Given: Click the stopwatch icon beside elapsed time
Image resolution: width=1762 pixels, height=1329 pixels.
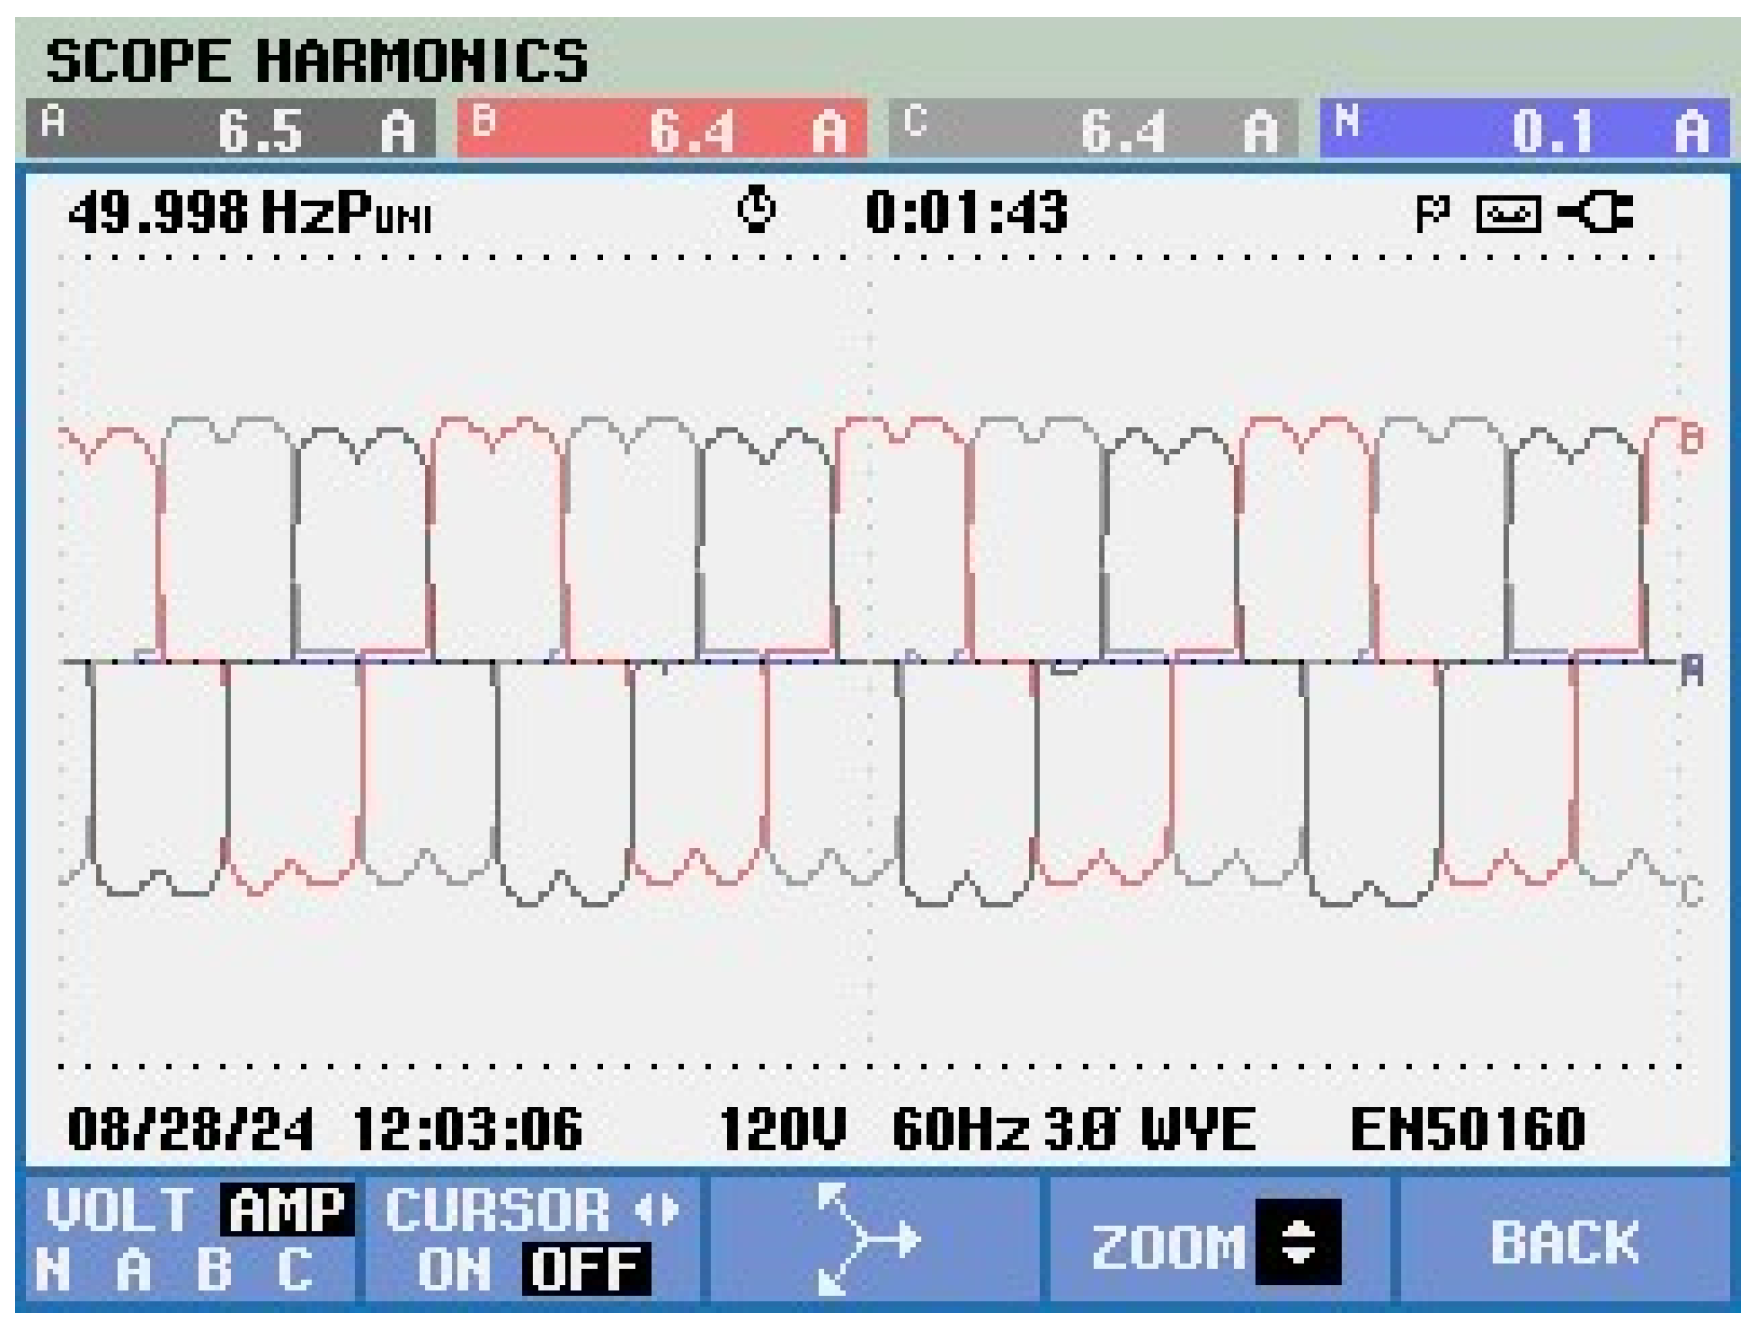Looking at the screenshot, I should coord(756,211).
